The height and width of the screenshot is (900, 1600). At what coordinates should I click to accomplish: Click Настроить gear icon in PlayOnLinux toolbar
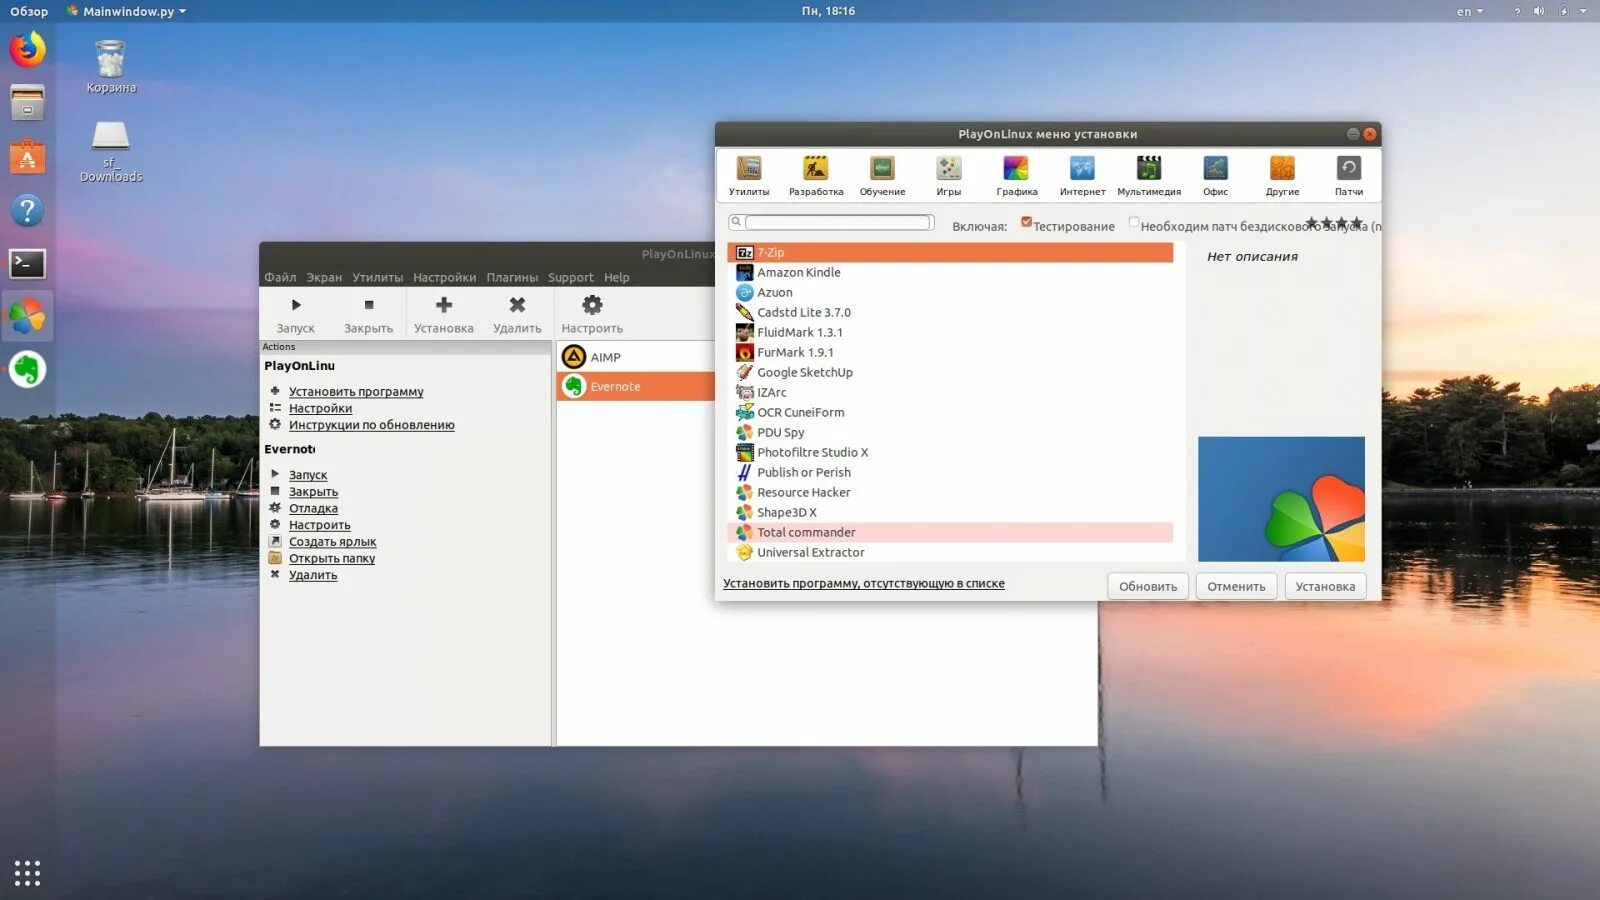(592, 305)
